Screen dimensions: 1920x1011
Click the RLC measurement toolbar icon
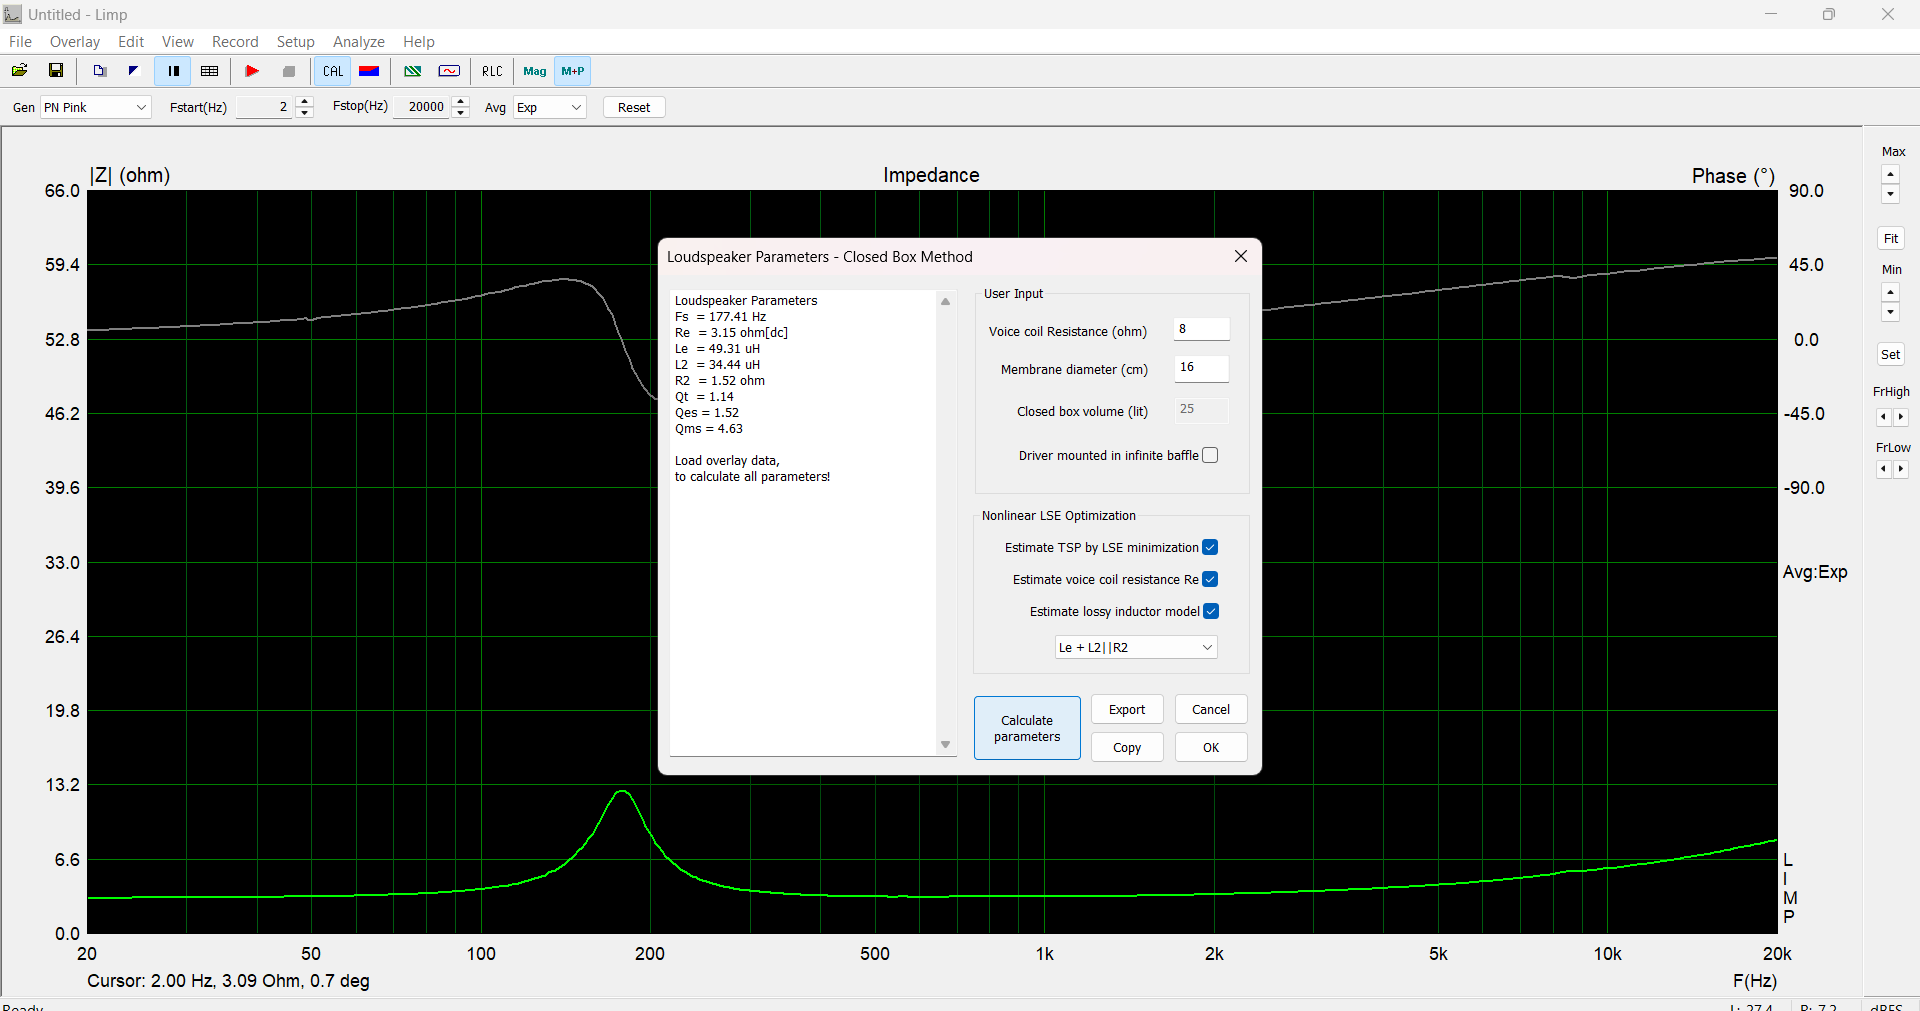492,71
